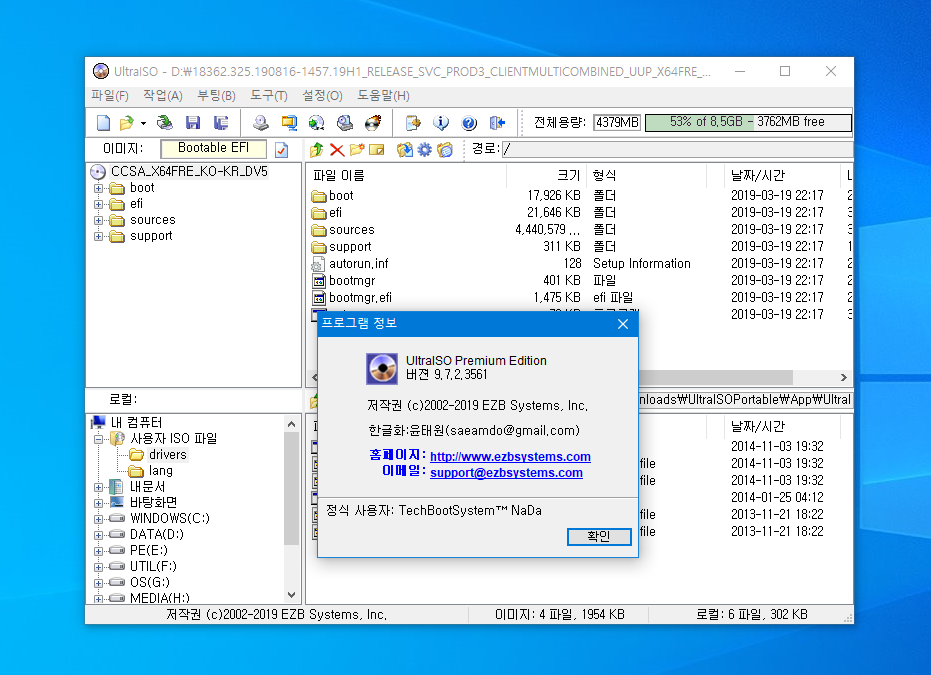Screen dimensions: 931x675
Task: Expand the WINDOWS(C:) drive node
Action: point(99,519)
